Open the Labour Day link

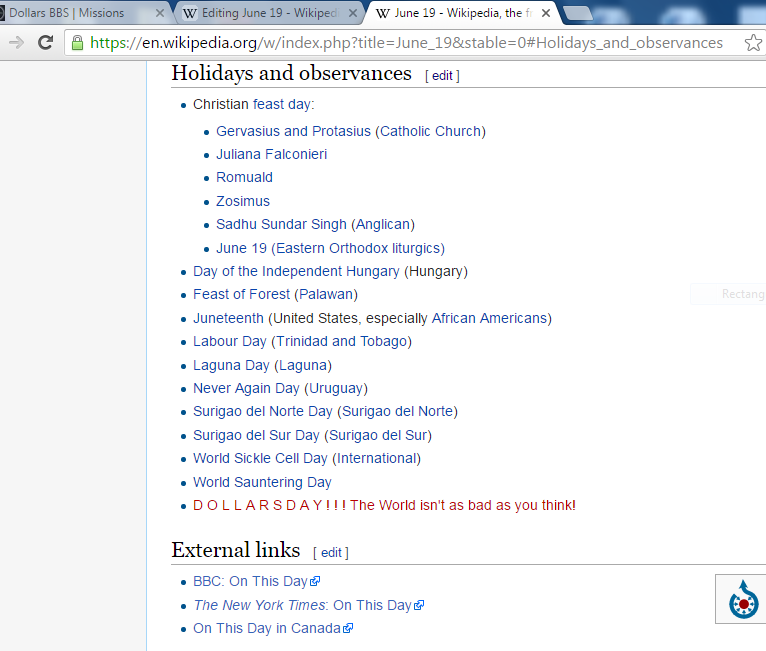230,341
